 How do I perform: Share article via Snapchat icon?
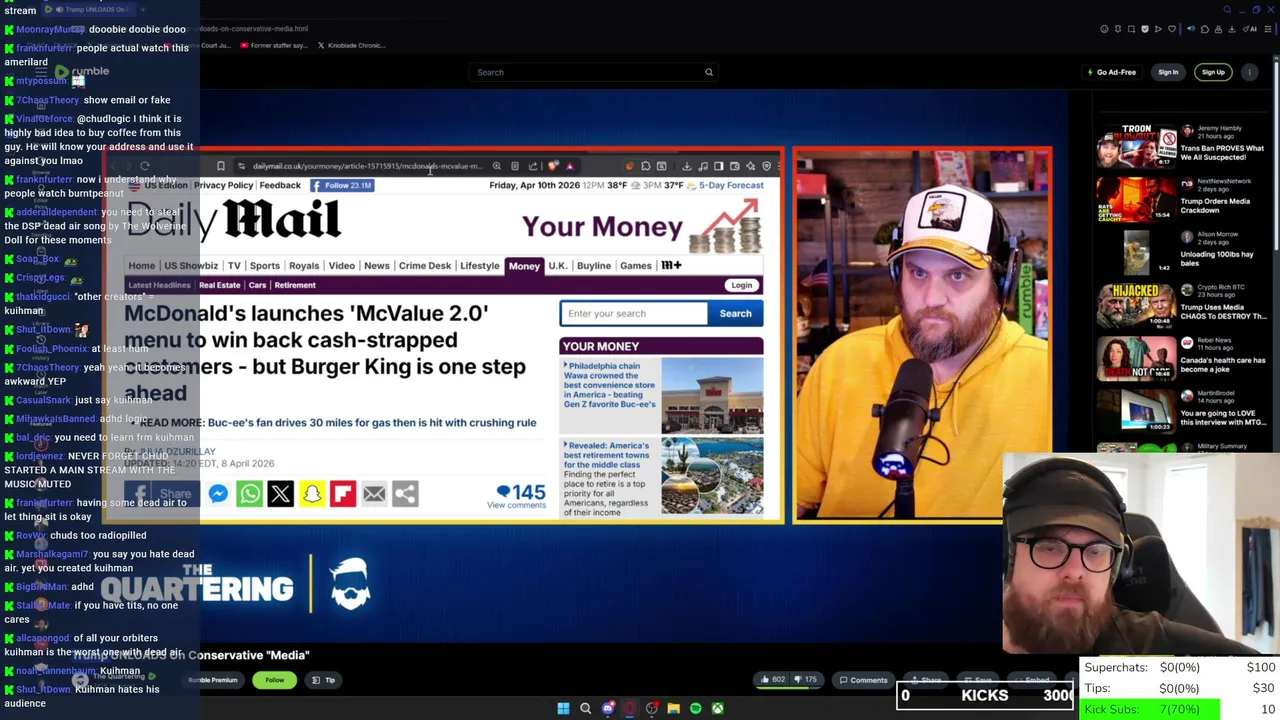tap(312, 493)
